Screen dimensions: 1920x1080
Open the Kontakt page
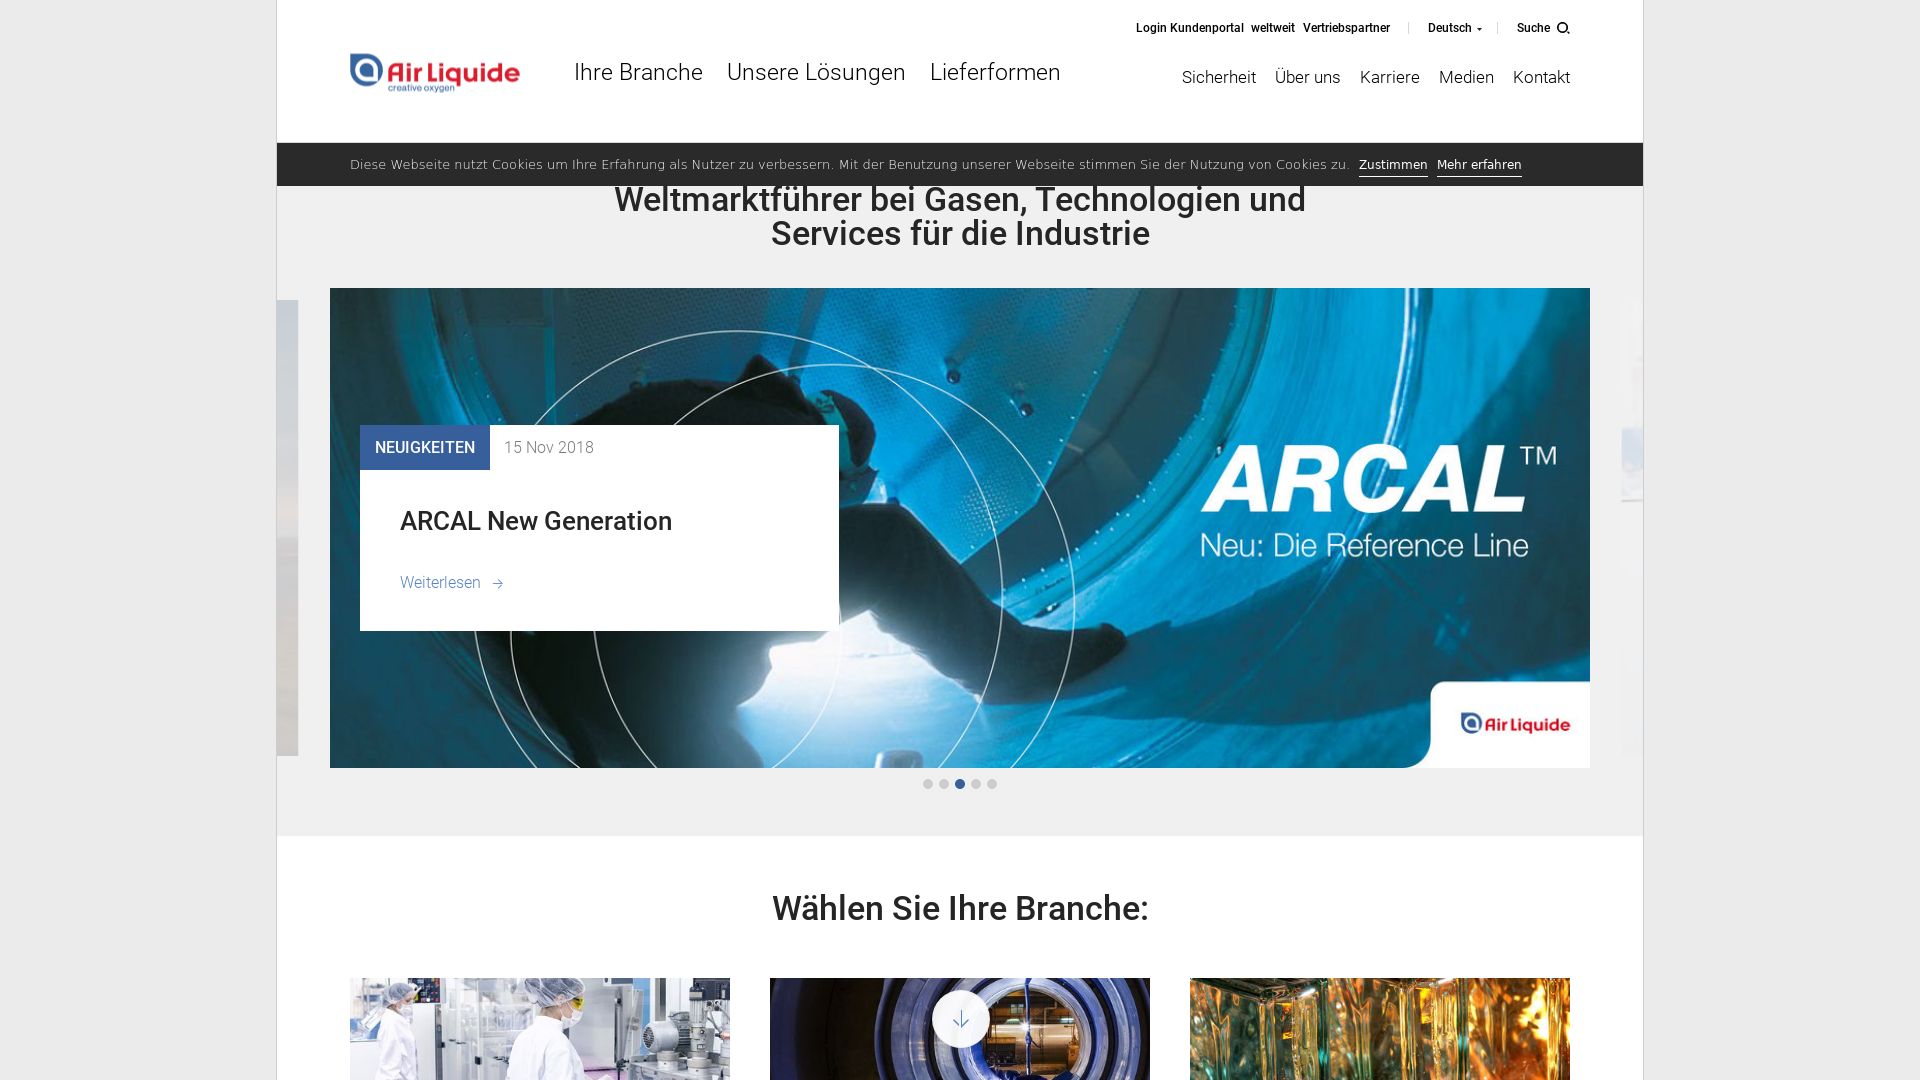pos(1541,77)
